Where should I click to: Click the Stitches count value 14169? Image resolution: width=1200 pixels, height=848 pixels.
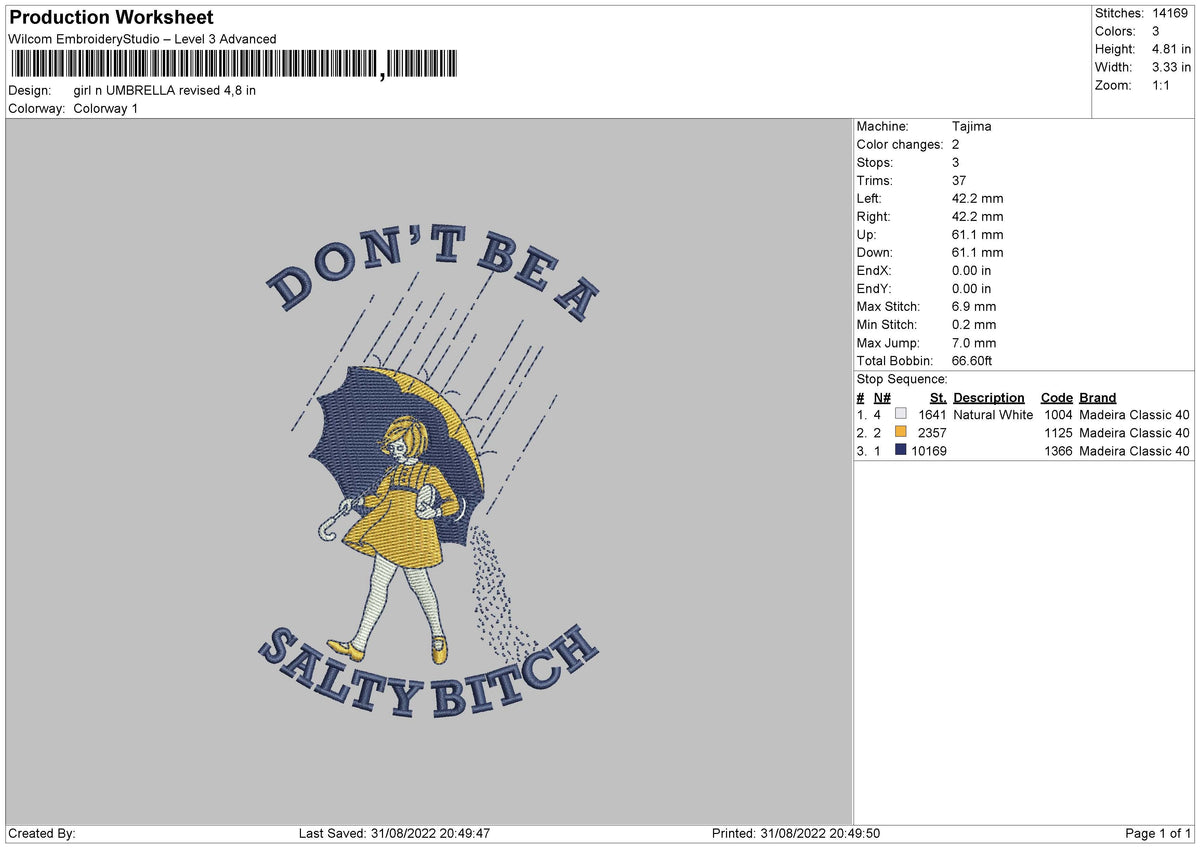pos(1170,13)
